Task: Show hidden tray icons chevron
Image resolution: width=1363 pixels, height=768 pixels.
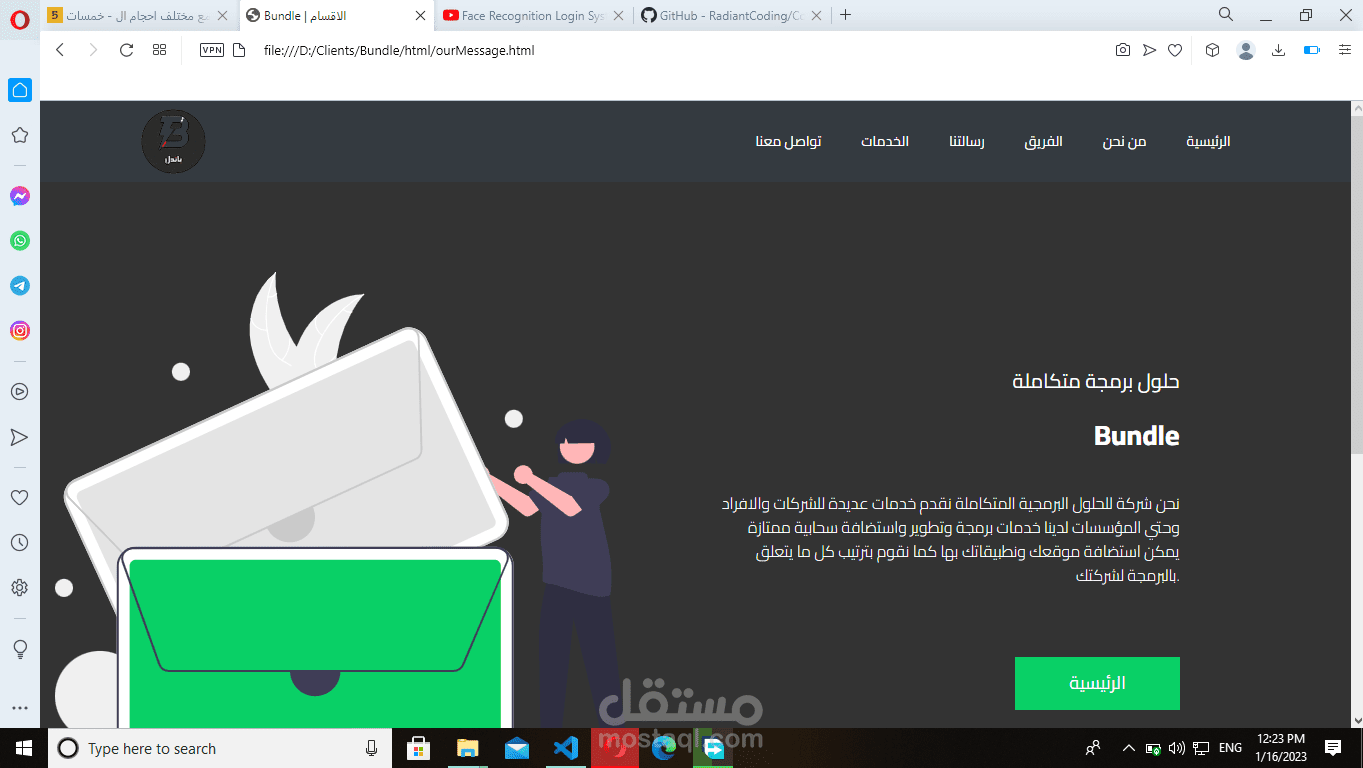Action: click(x=1128, y=748)
